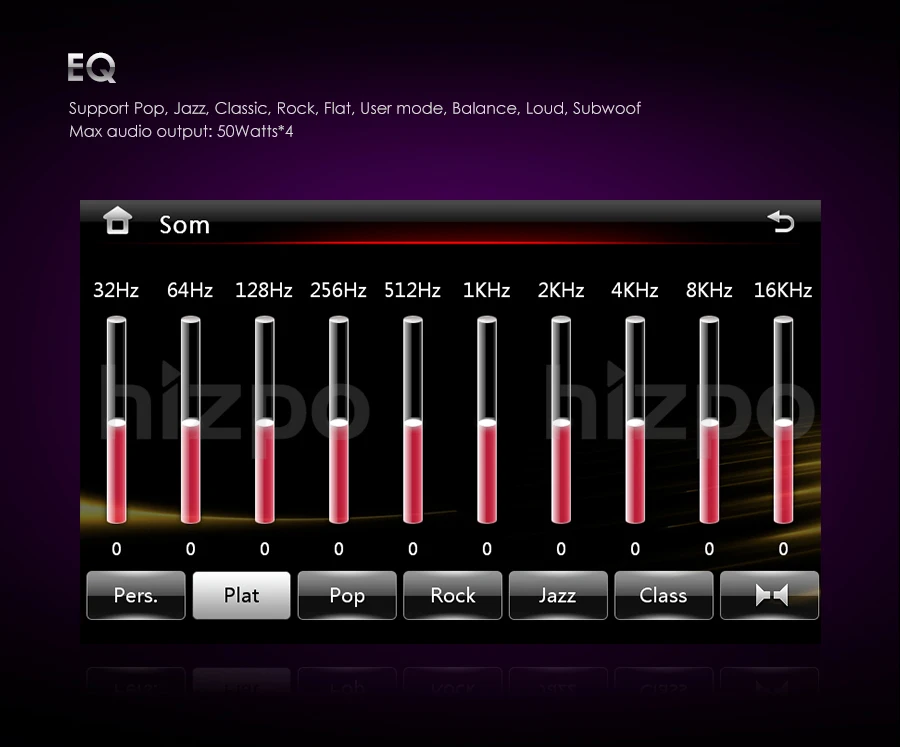This screenshot has width=900, height=747.
Task: Adjust the 1KHz band slider
Action: [x=487, y=420]
